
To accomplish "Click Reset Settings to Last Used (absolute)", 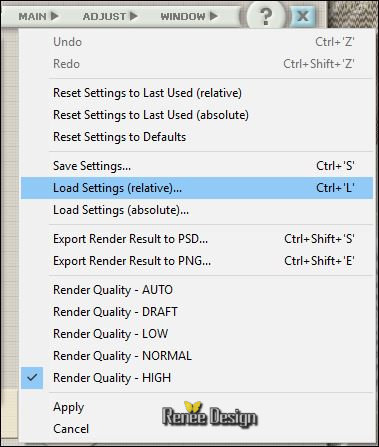I will coord(197,115).
